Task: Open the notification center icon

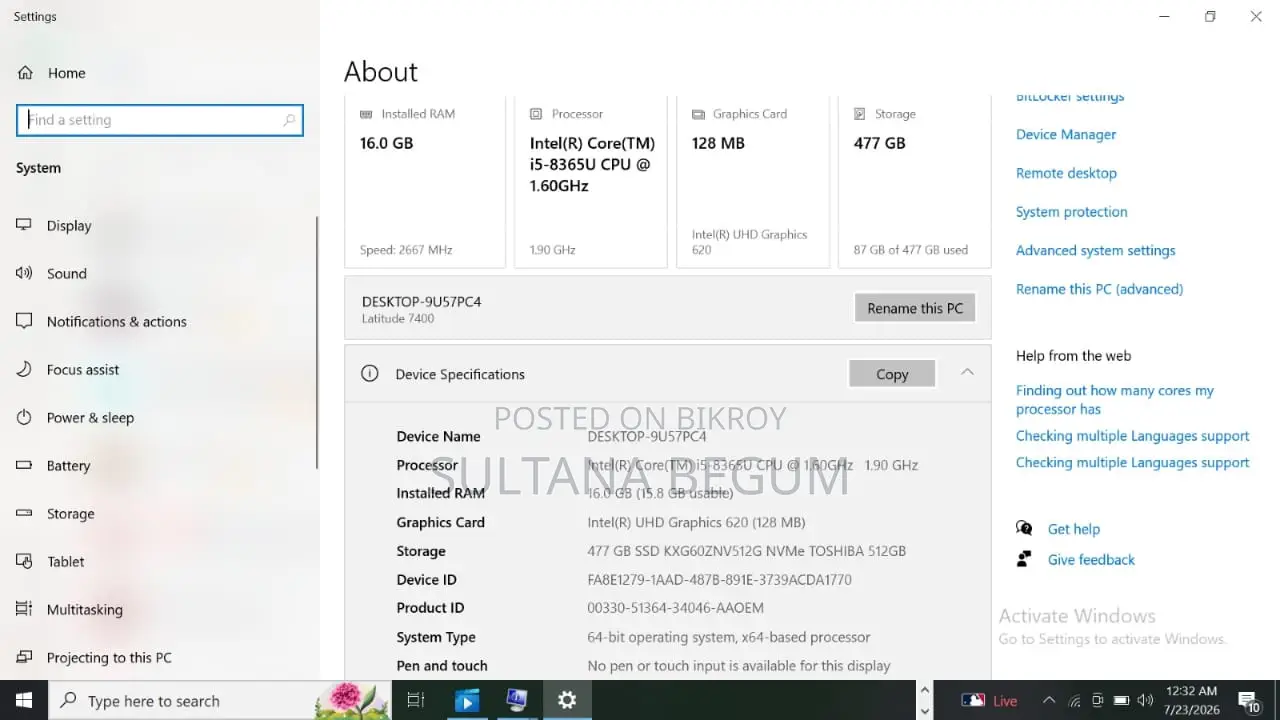Action: (1248, 701)
